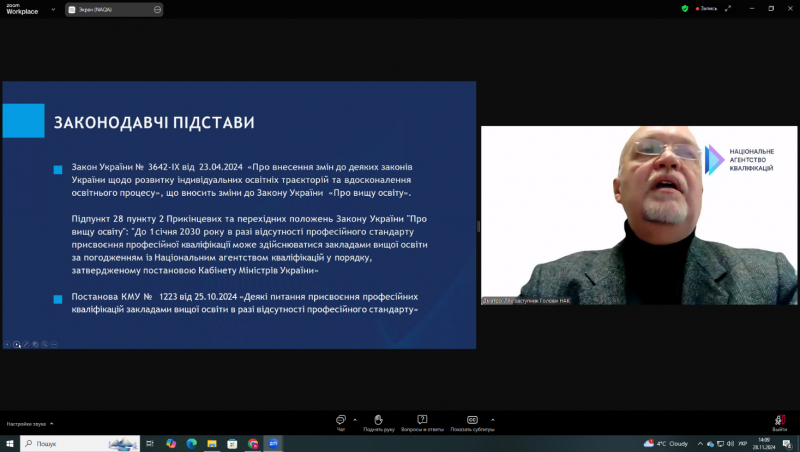Go to the previous slide arrow
The width and height of the screenshot is (800, 452).
coord(7,344)
